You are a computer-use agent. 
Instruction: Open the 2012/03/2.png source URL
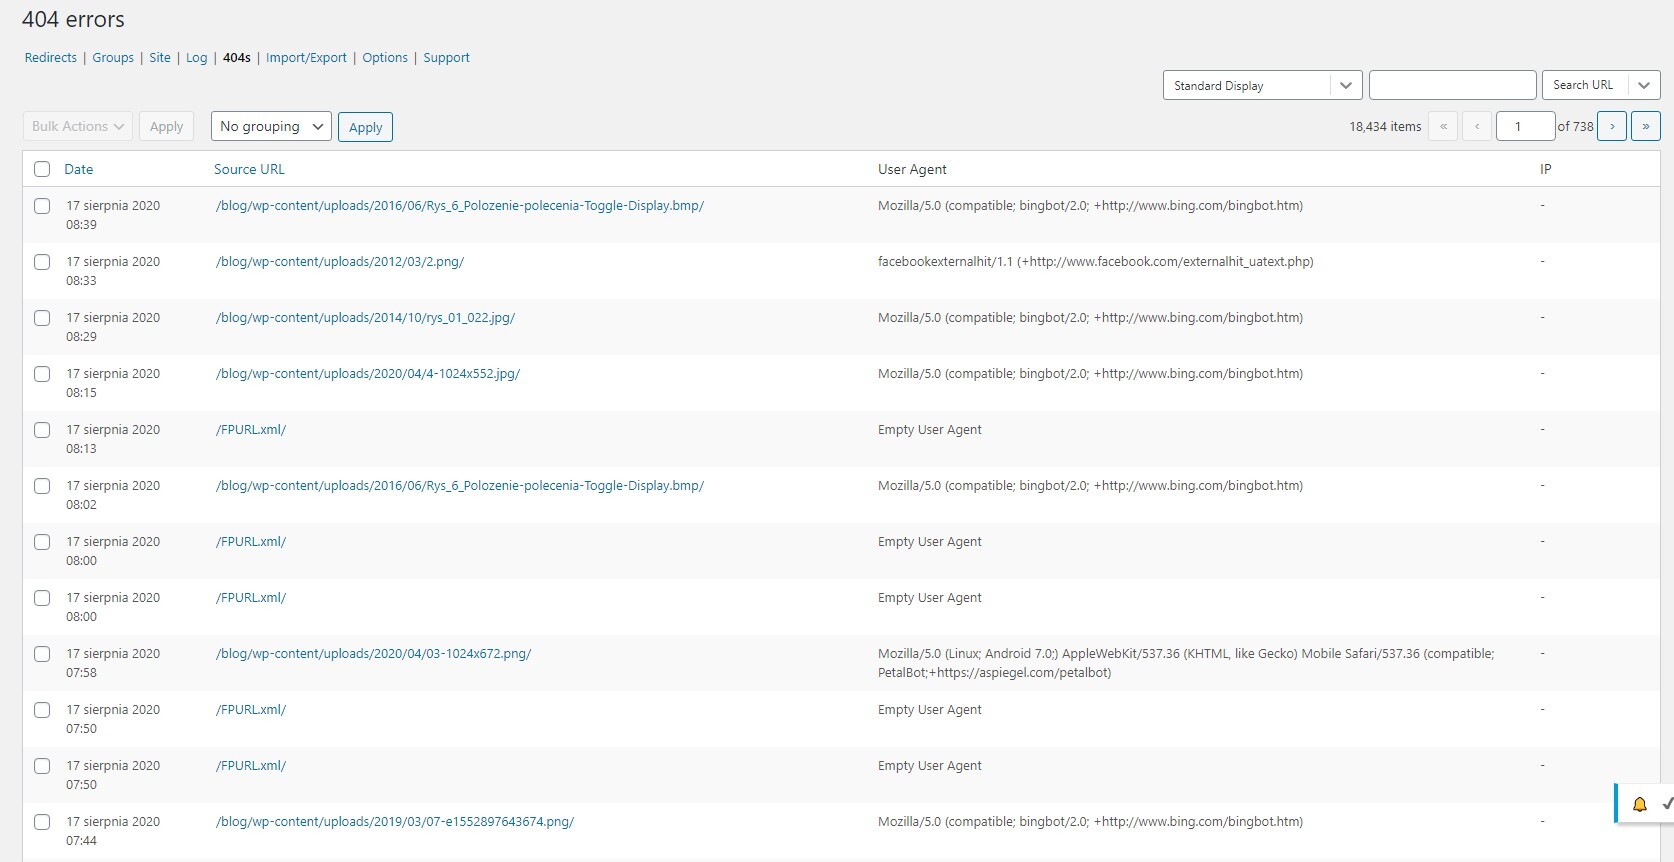[x=340, y=262]
